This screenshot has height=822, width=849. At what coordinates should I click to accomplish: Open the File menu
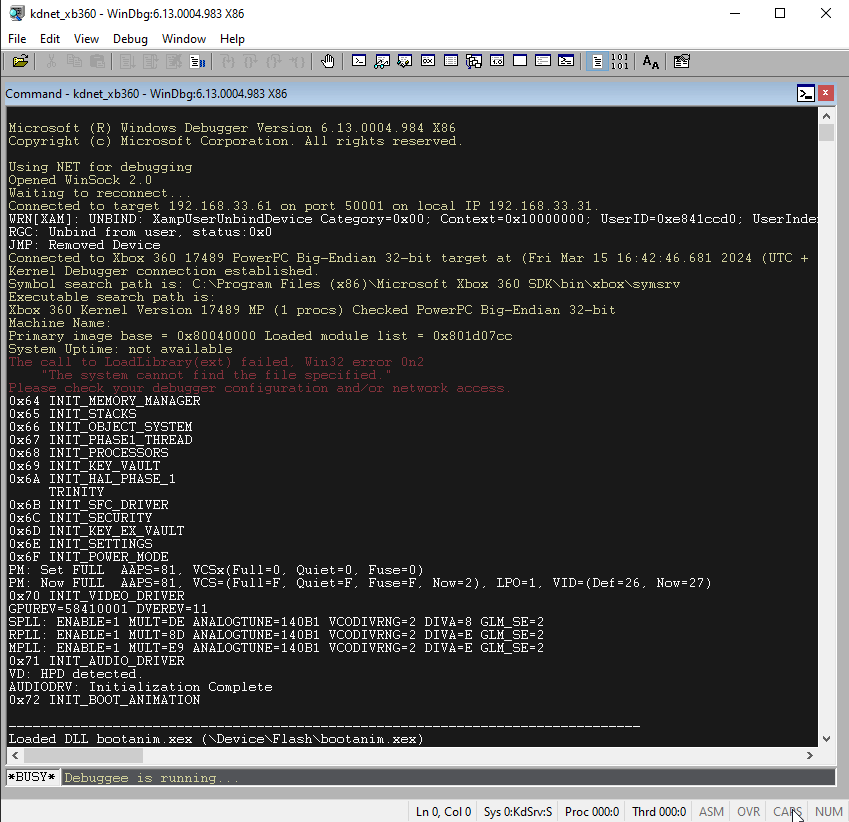(x=17, y=39)
